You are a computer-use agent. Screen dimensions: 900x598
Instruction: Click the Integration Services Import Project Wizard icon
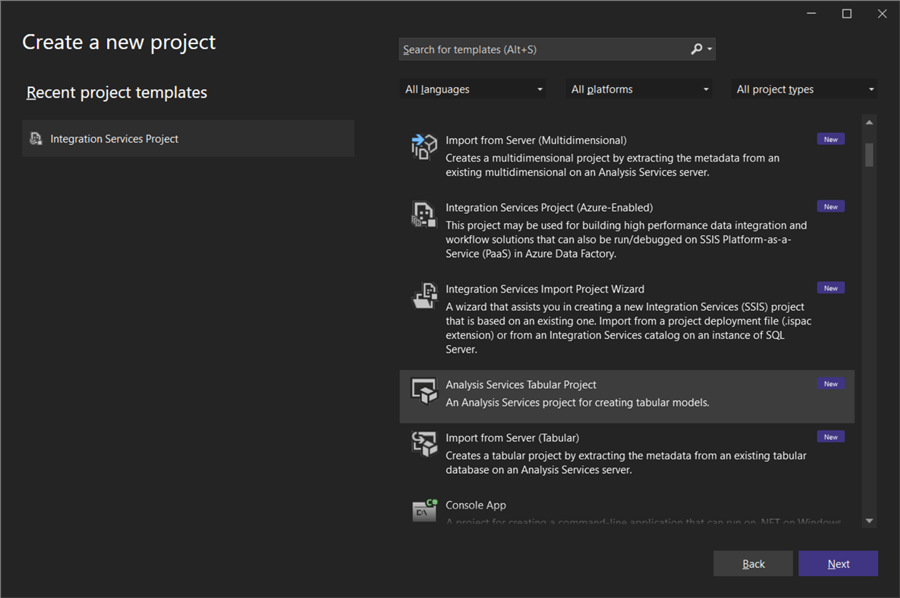pyautogui.click(x=424, y=296)
